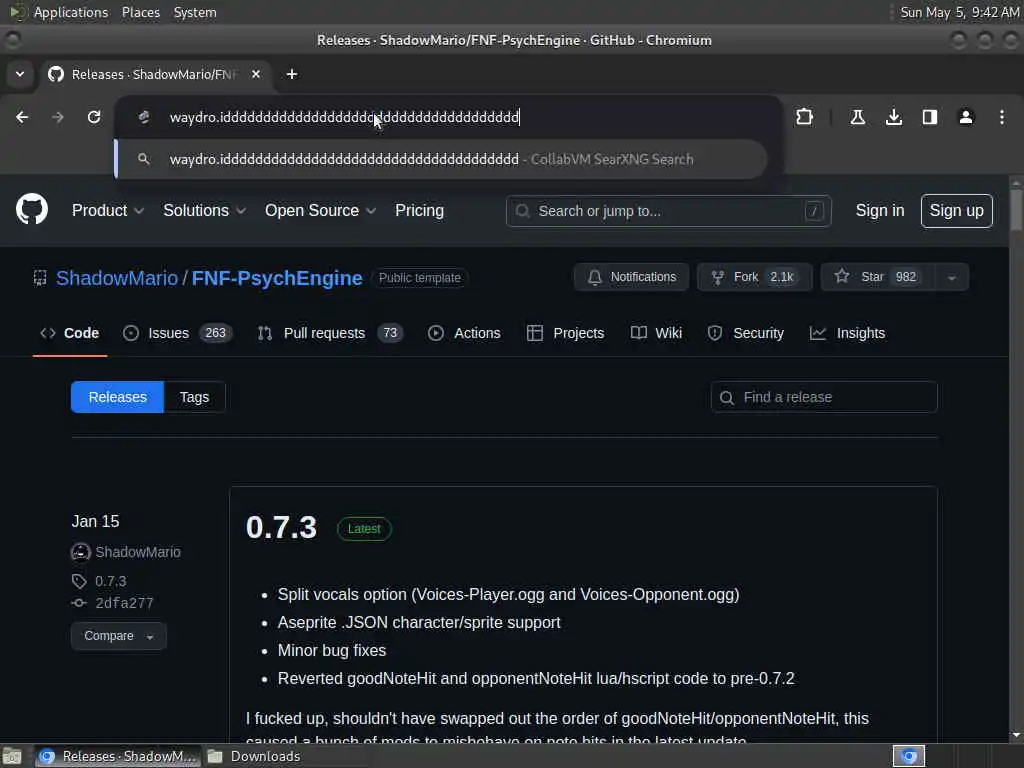Screen dimensions: 1024x768
Task: Open ShadowMario author link under Jan 15
Action: click(x=138, y=552)
